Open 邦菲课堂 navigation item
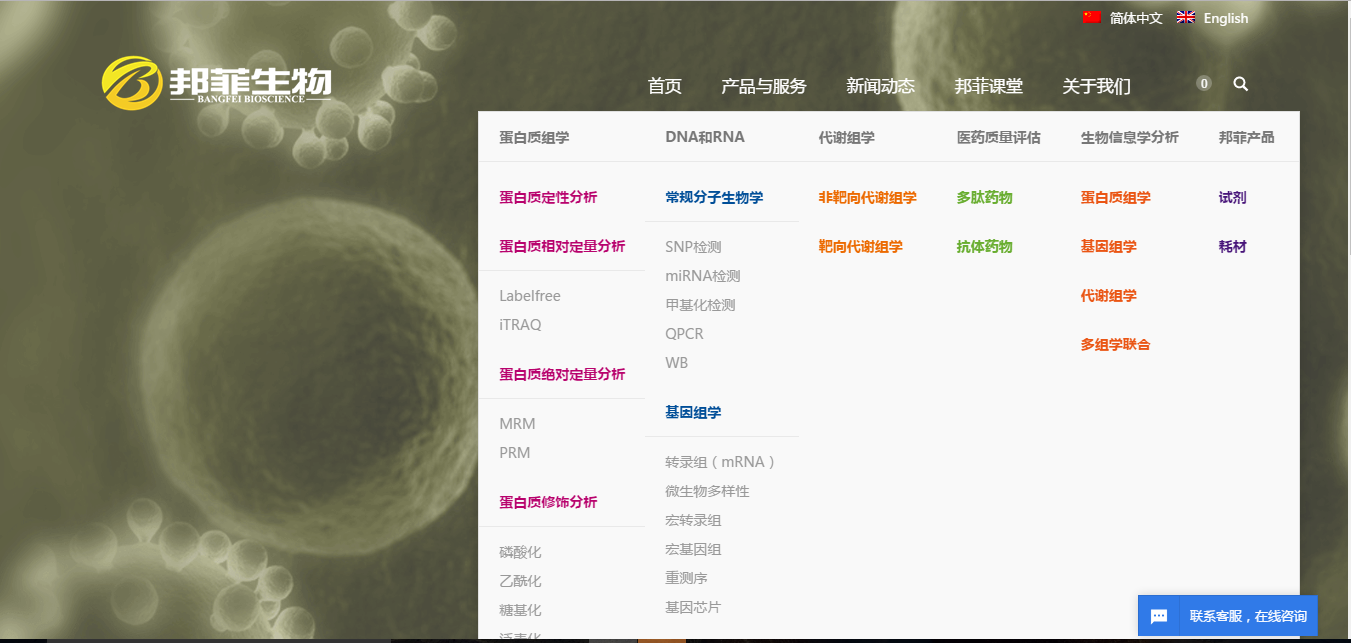 pyautogui.click(x=988, y=86)
